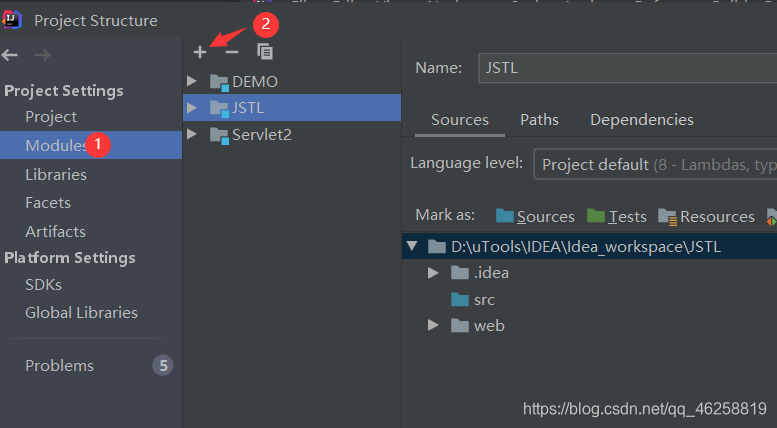The height and width of the screenshot is (428, 777).
Task: Open Project settings section
Action: [51, 117]
